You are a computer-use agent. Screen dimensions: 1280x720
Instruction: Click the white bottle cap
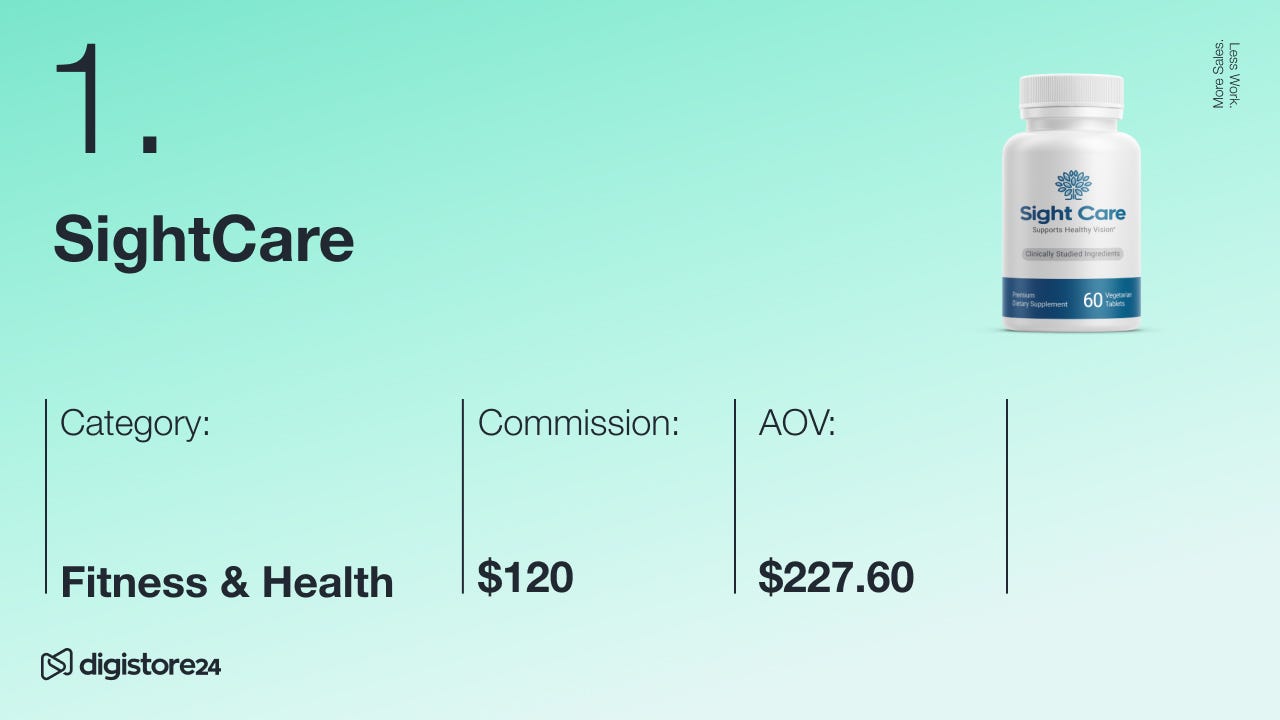(1071, 93)
